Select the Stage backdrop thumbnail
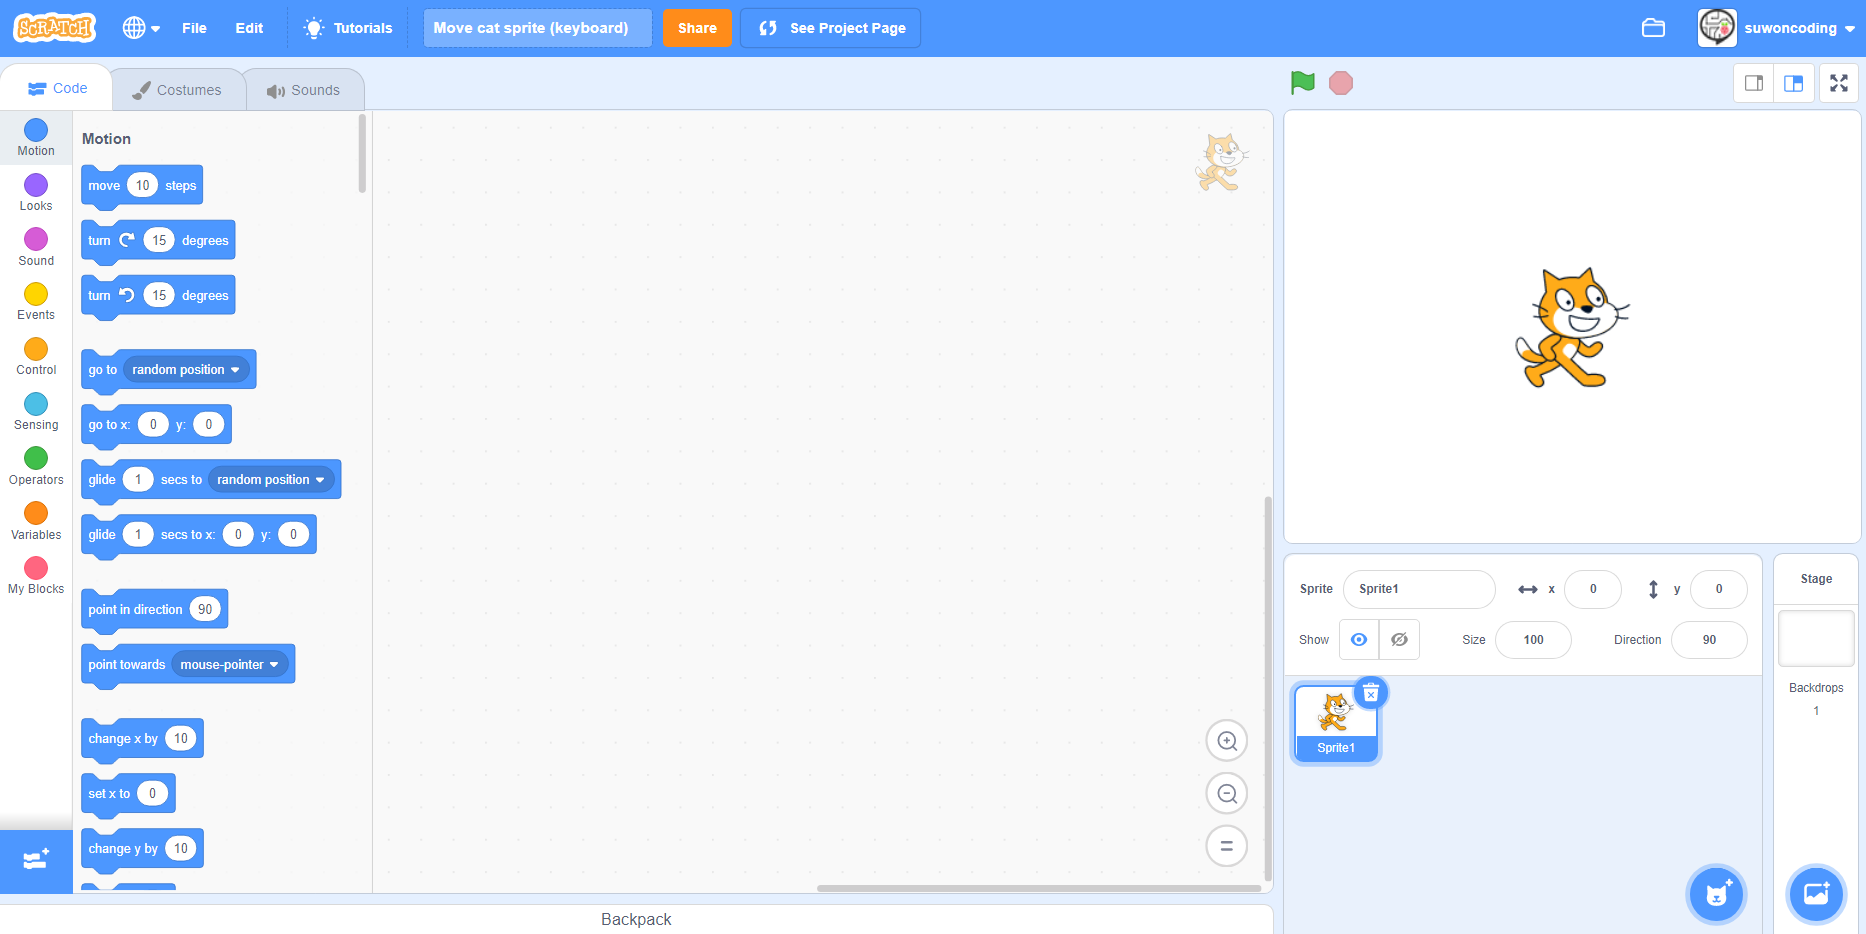The height and width of the screenshot is (934, 1866). [1816, 638]
